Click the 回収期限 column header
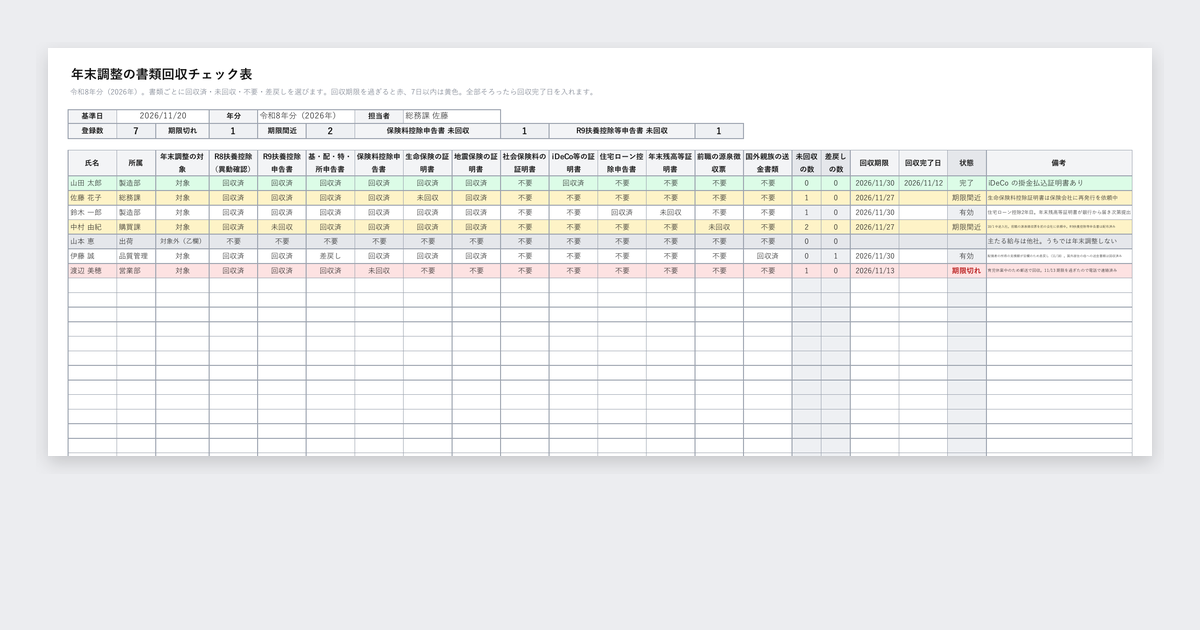This screenshot has width=1200, height=630. click(874, 162)
